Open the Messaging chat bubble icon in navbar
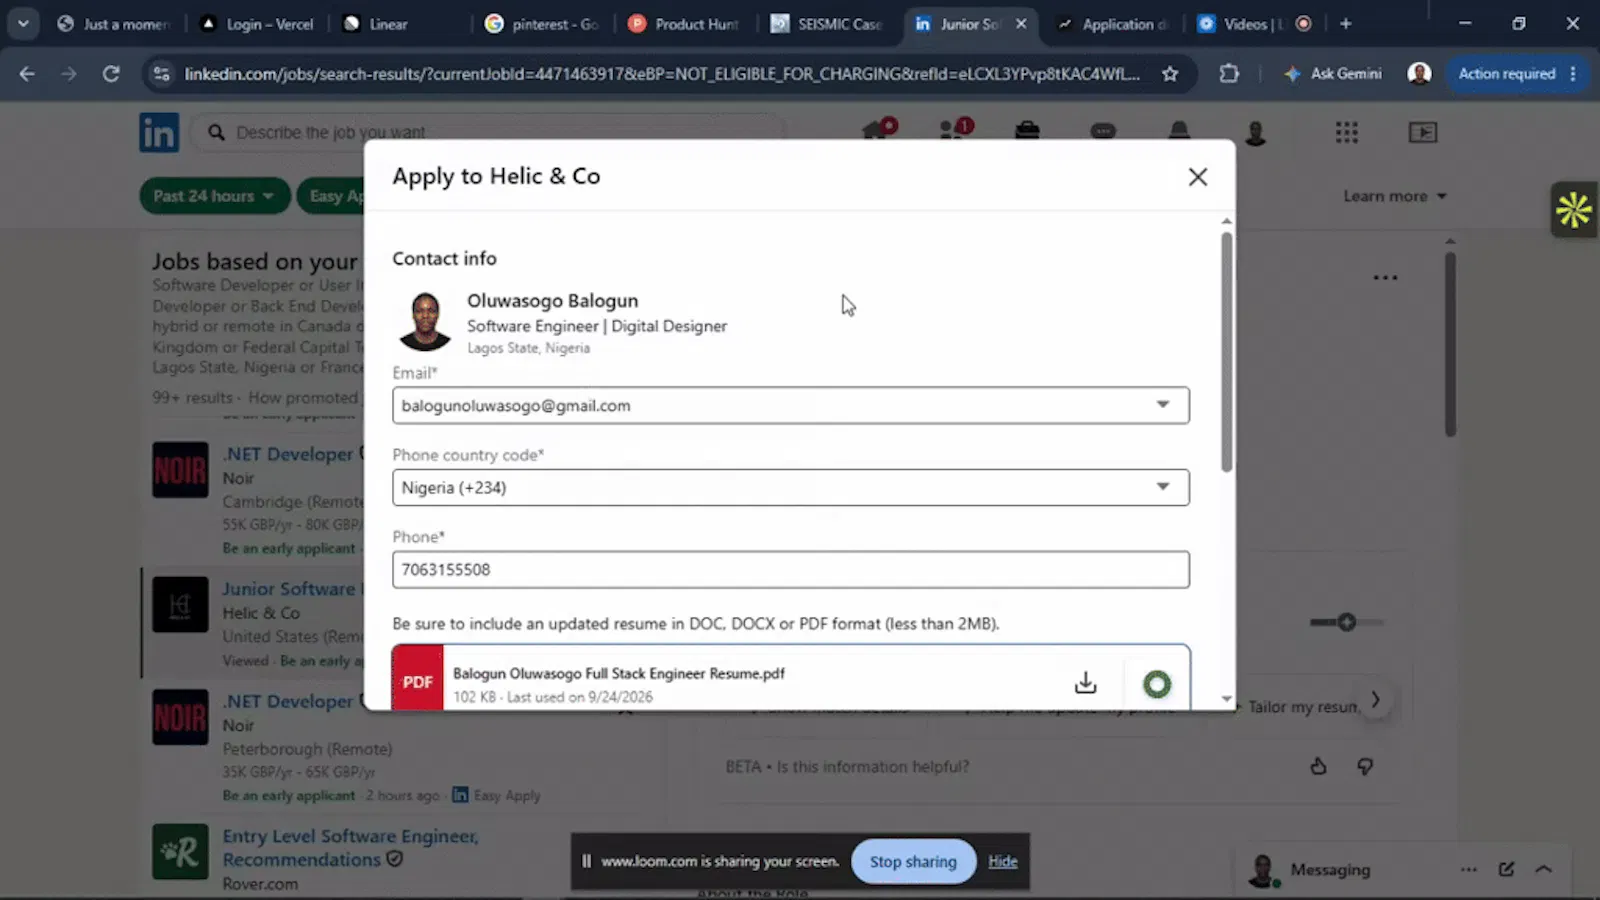 click(x=1103, y=131)
